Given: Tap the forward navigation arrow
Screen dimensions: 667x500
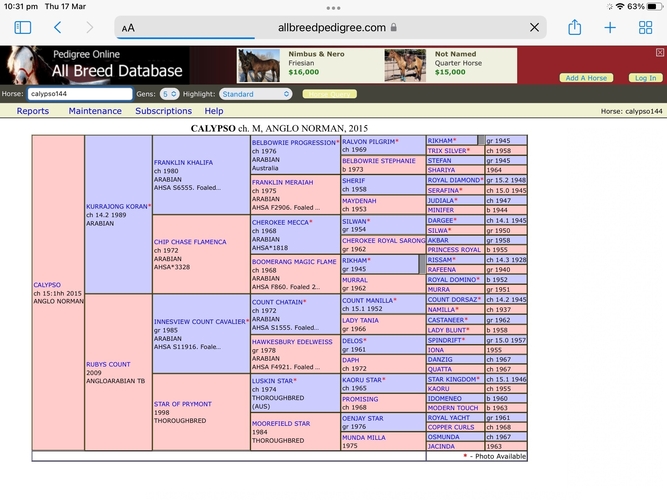Looking at the screenshot, I should tap(89, 28).
